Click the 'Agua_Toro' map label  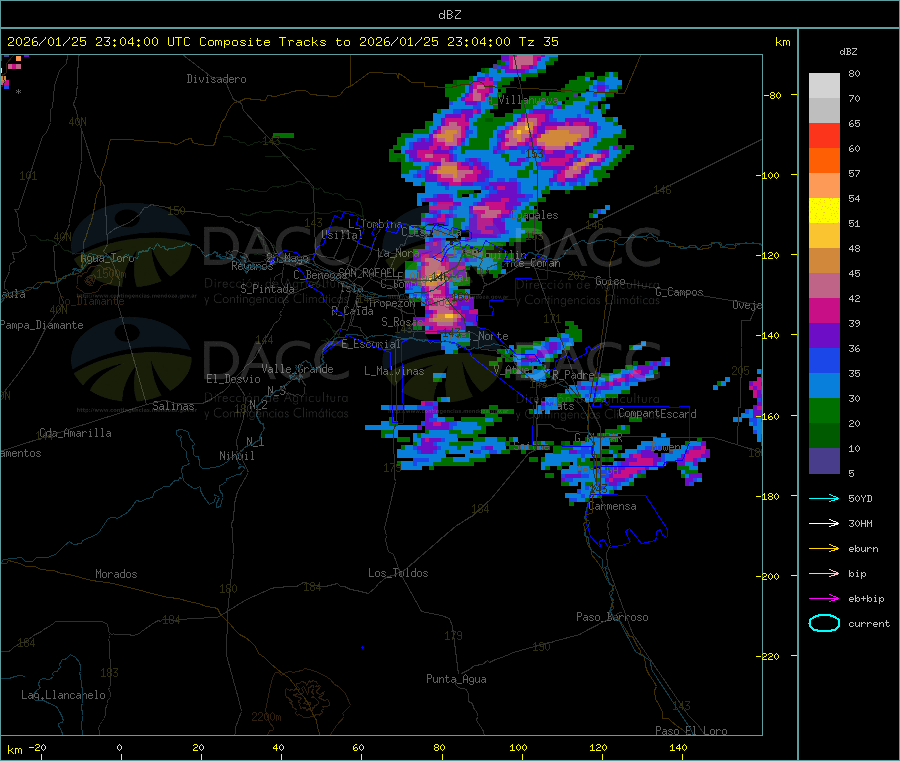(107, 258)
